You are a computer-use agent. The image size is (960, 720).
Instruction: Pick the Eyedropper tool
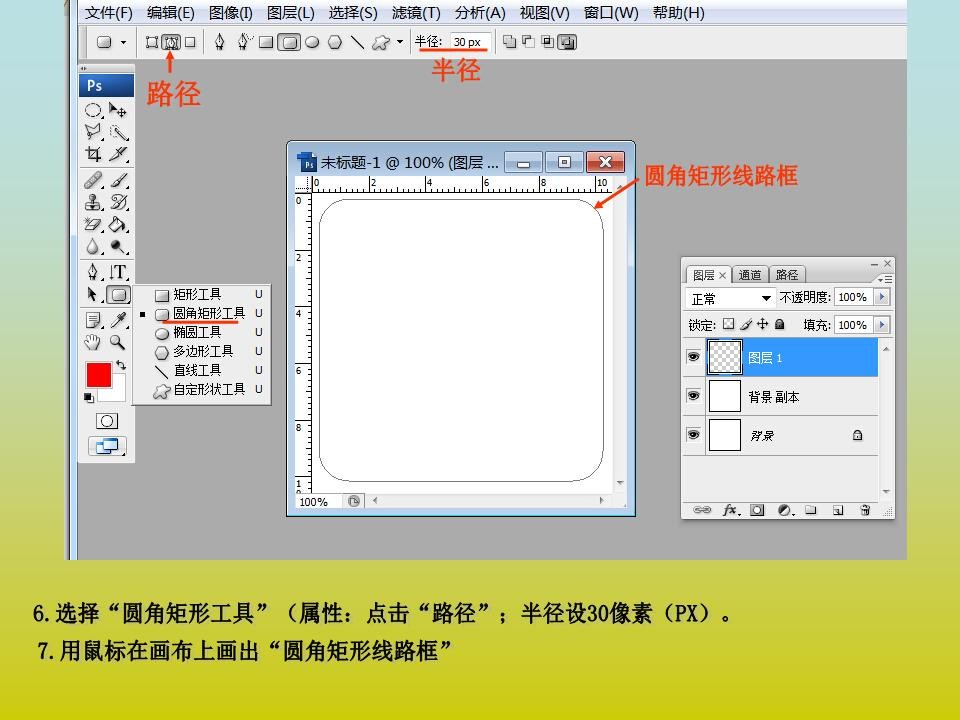tap(119, 319)
